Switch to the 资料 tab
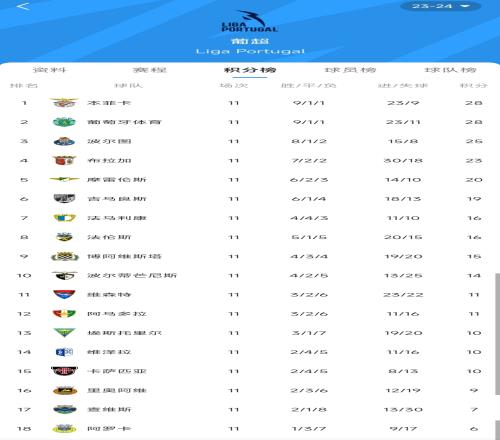Viewport: 500px width, 440px height. click(x=50, y=70)
